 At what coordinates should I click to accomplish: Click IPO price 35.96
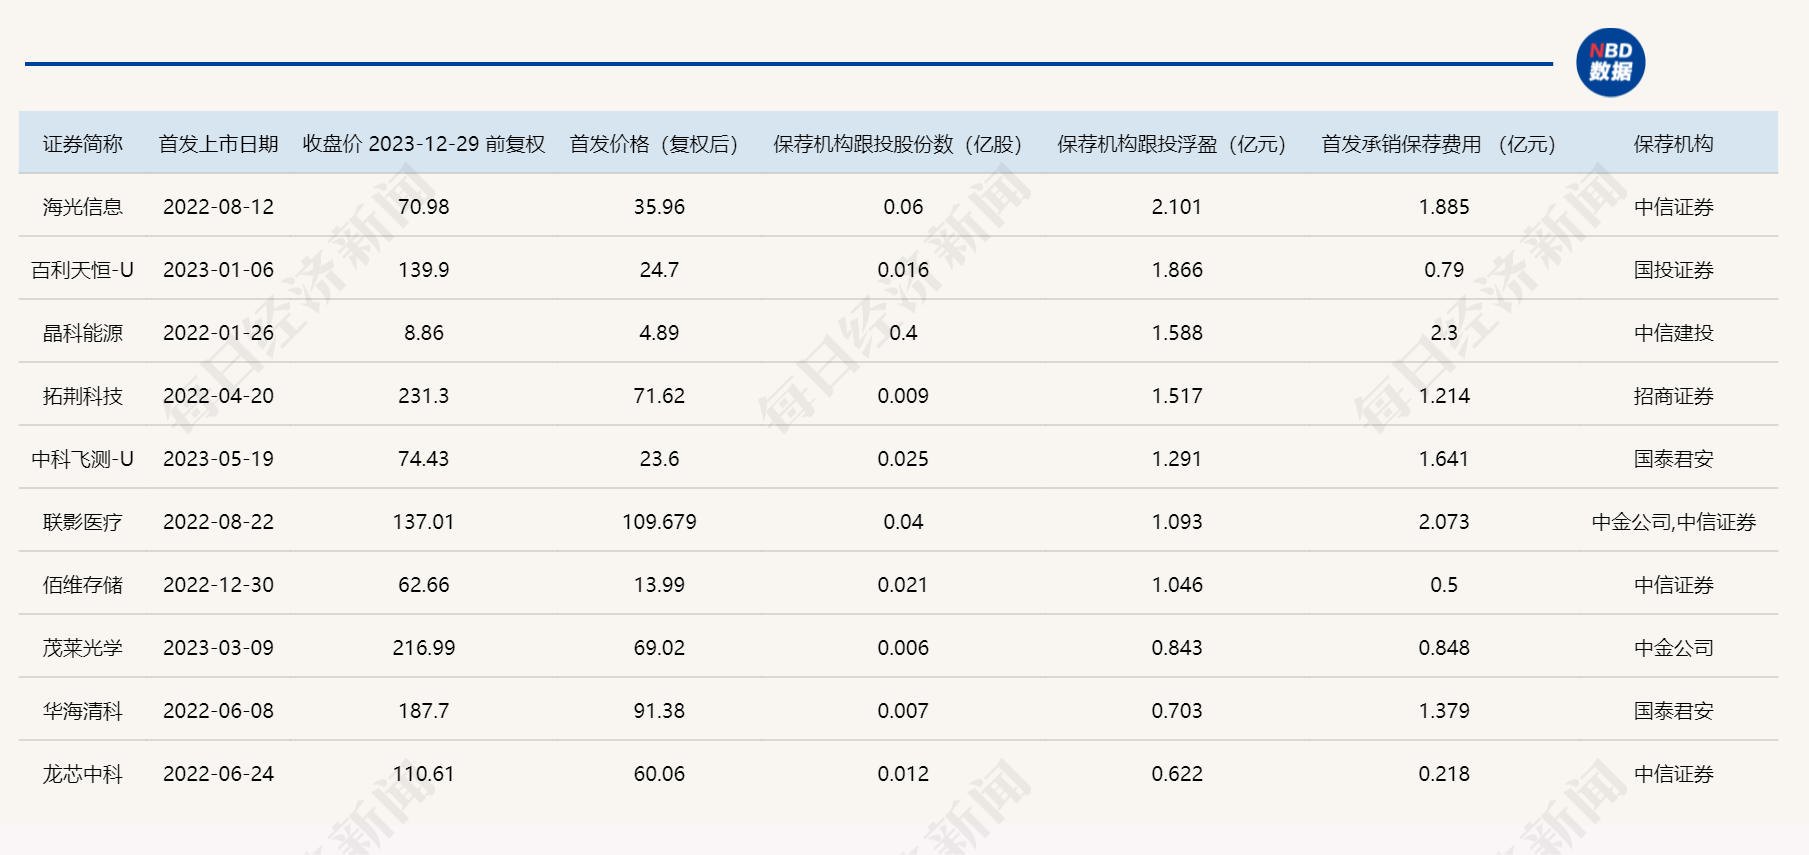659,207
